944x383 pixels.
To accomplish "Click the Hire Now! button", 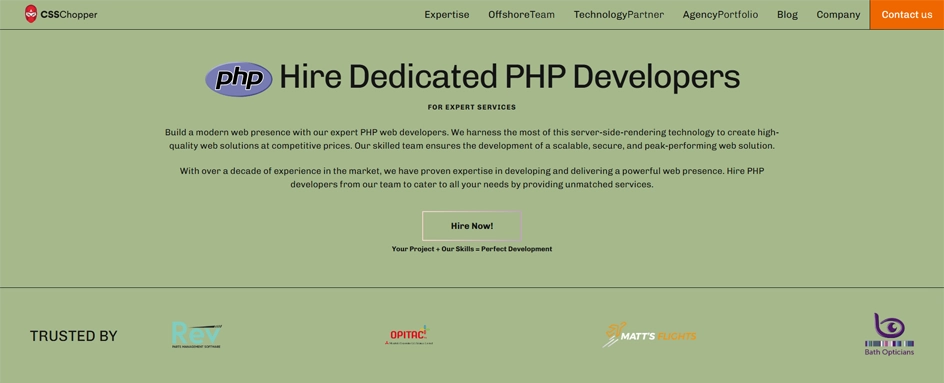I will pos(472,226).
